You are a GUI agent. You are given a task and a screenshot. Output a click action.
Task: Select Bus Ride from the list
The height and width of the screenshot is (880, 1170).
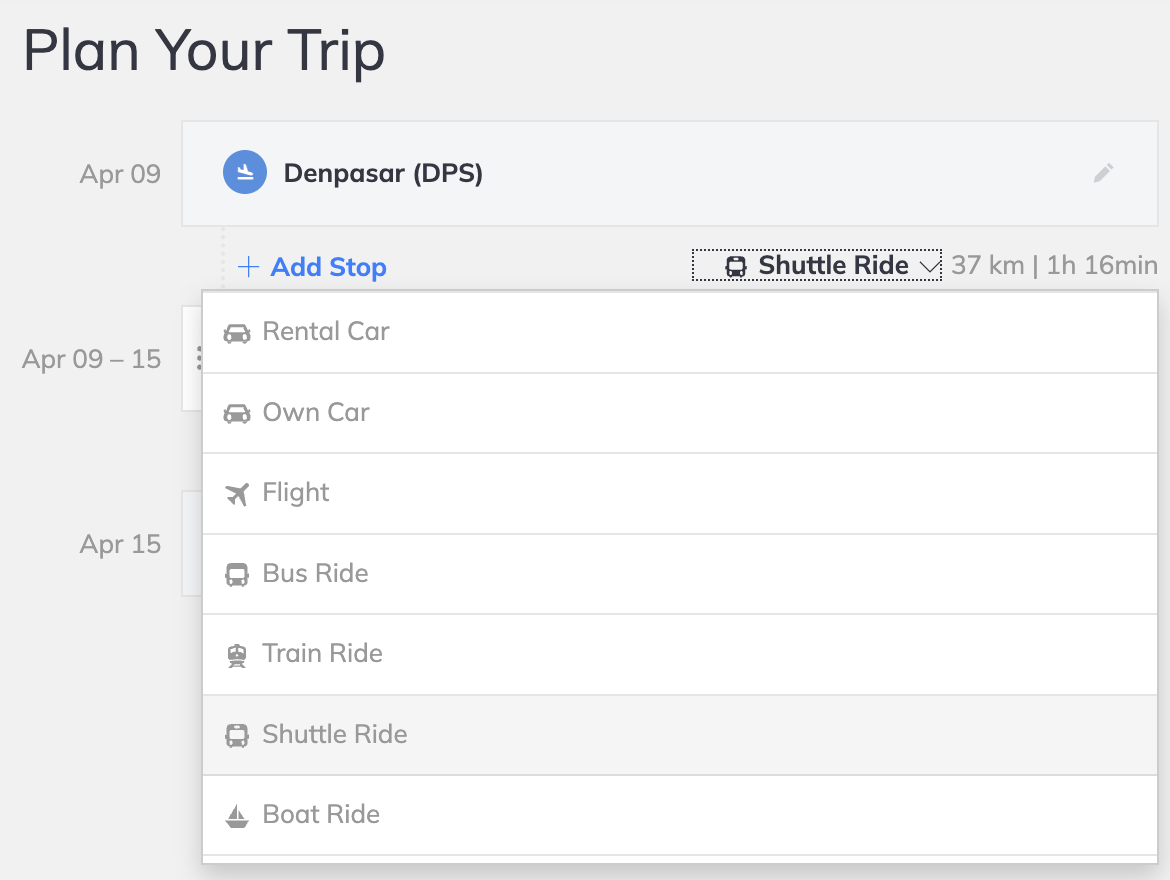680,575
